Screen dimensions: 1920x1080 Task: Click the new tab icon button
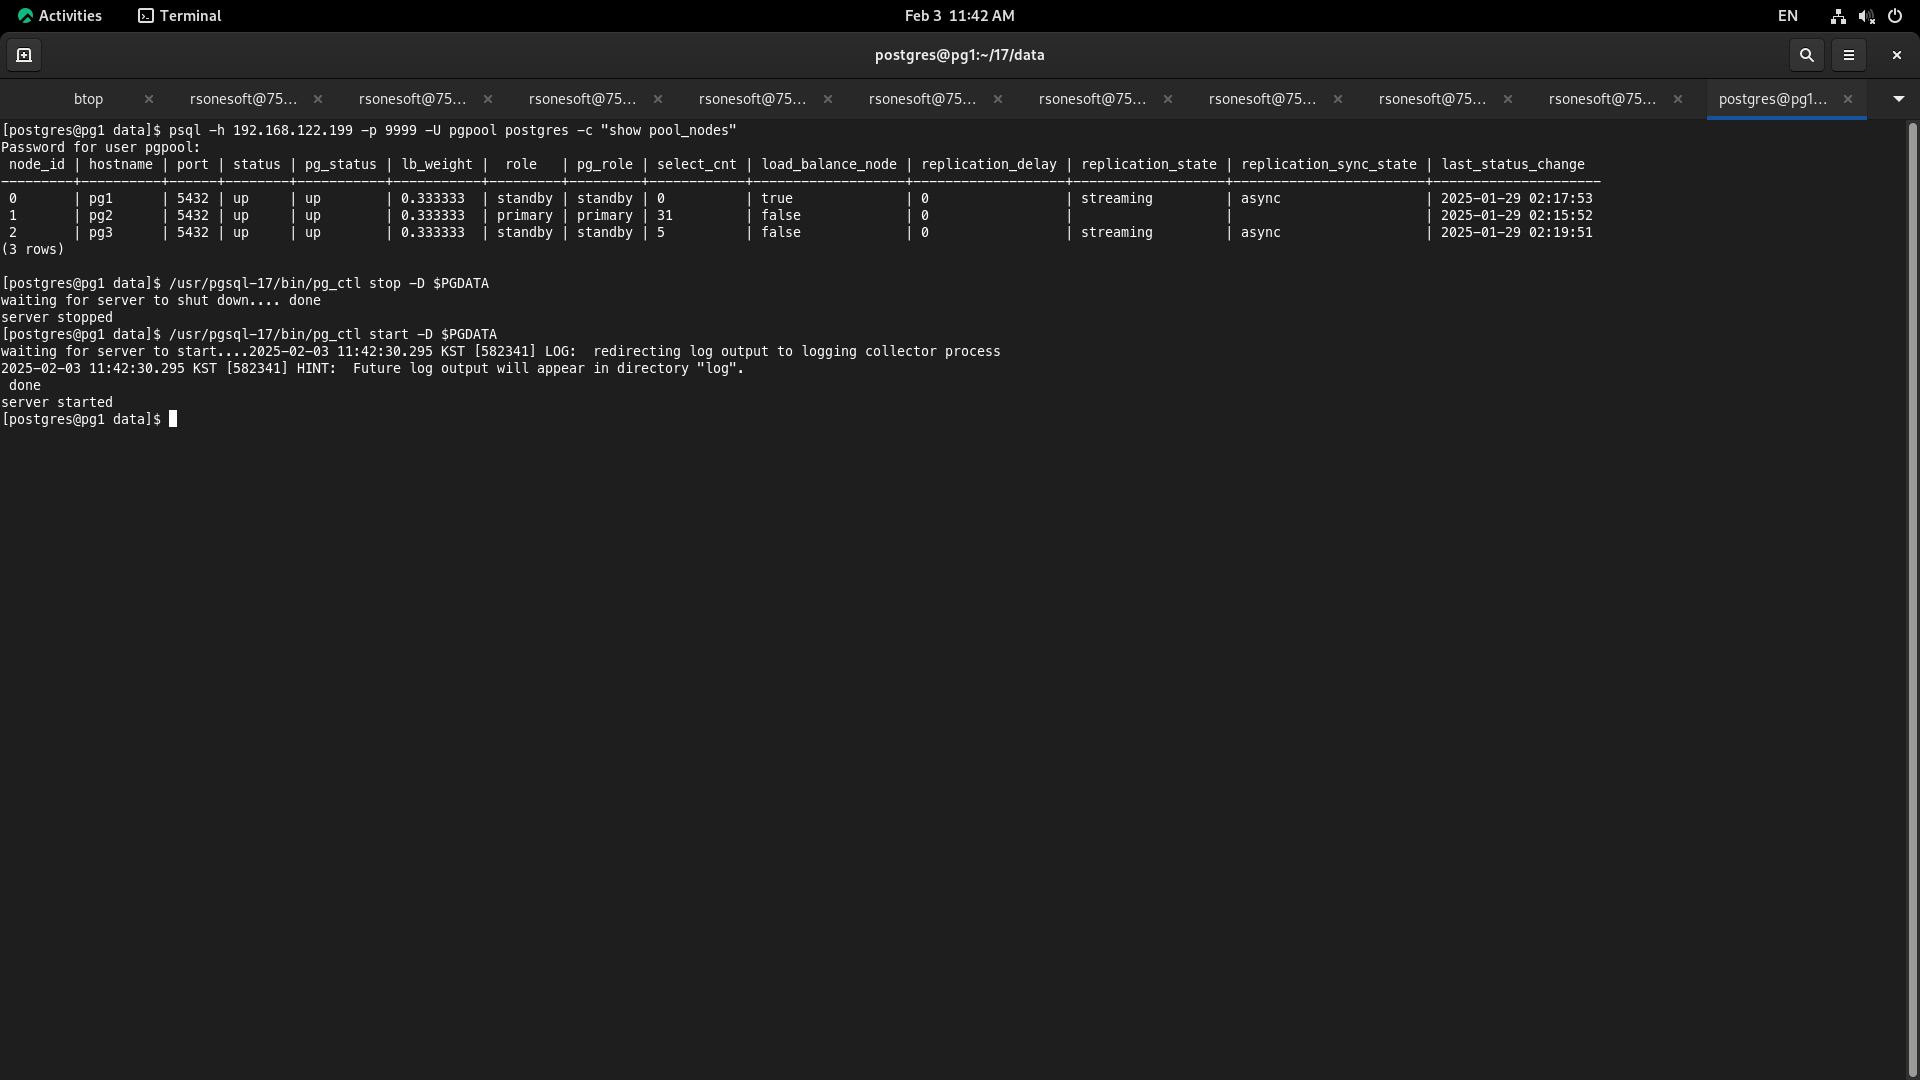(24, 55)
